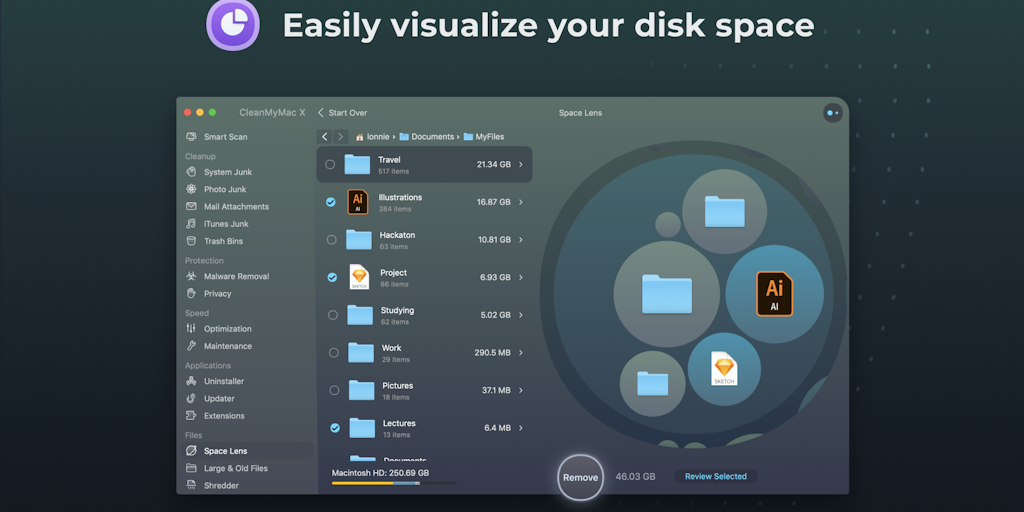The height and width of the screenshot is (512, 1024).
Task: Uncheck the Lectures folder
Action: (335, 428)
